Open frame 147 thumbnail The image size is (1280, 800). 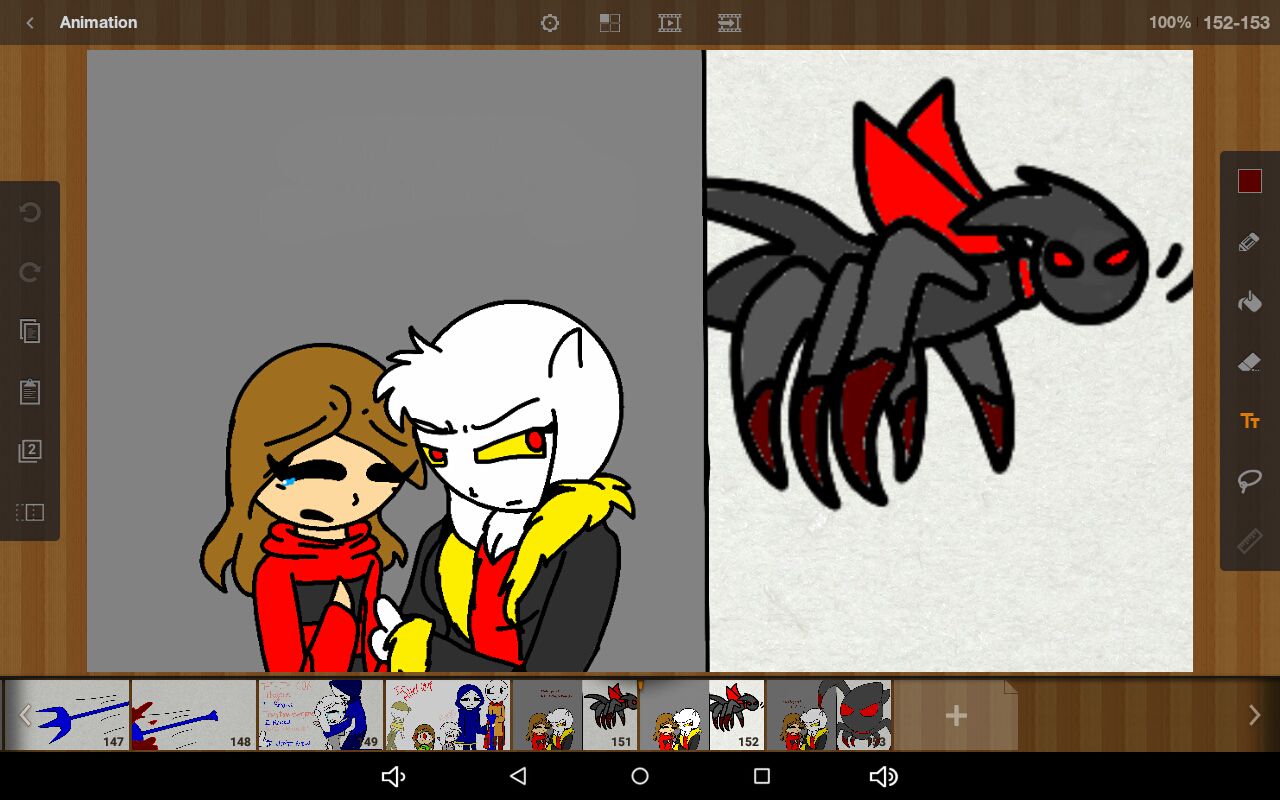[x=67, y=715]
